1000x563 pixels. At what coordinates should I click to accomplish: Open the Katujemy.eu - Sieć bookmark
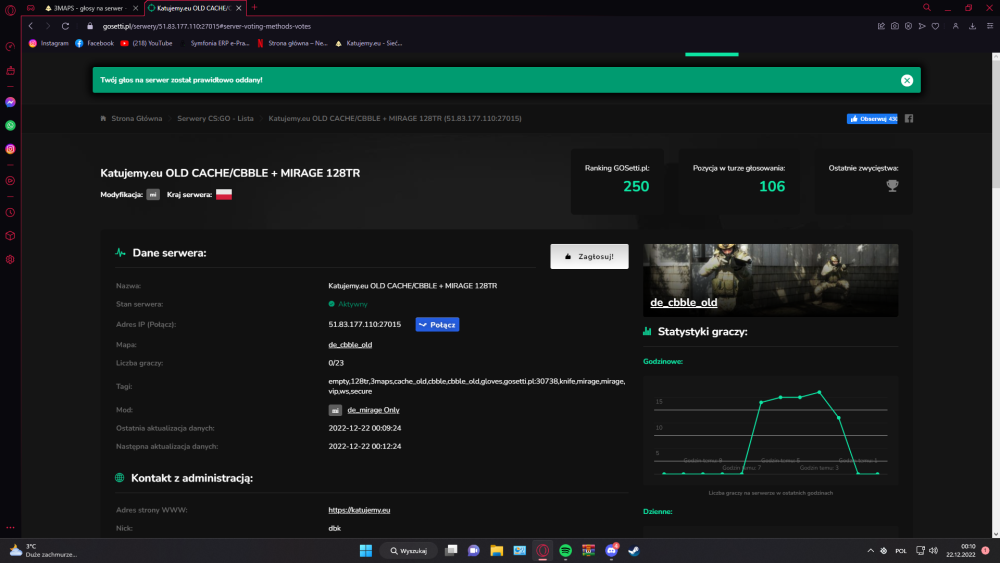coord(369,43)
